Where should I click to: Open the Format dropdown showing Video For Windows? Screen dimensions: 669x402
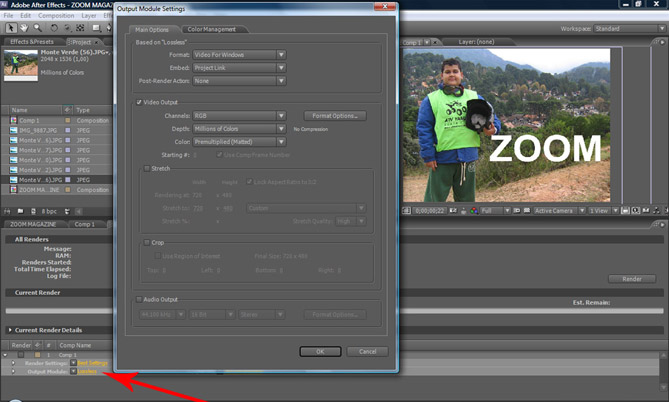(239, 55)
